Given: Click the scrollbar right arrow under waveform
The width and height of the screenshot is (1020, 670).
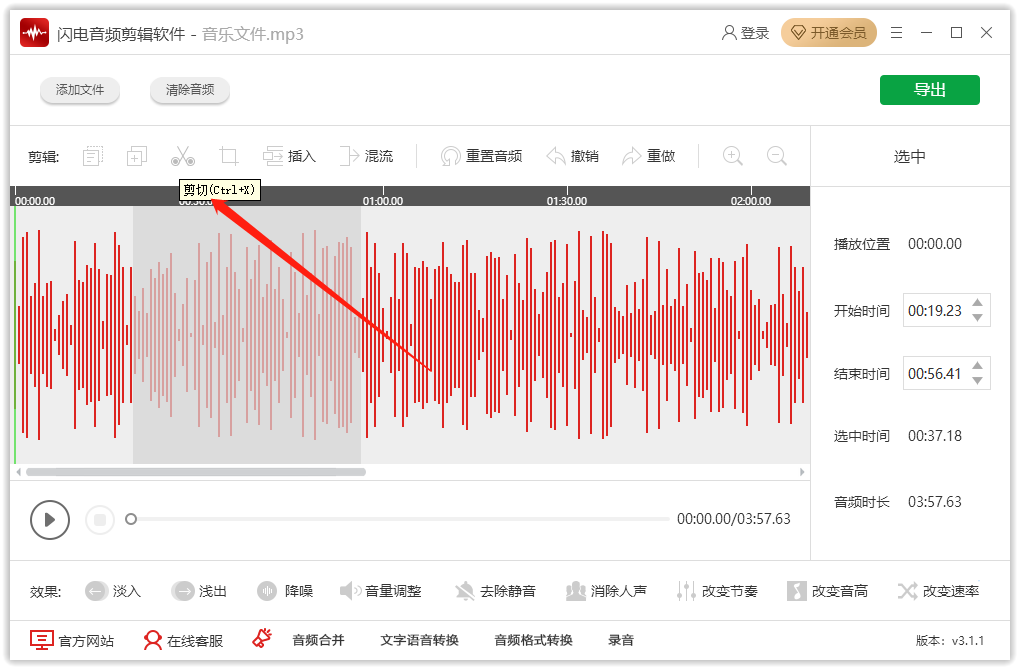Looking at the screenshot, I should coord(802,472).
